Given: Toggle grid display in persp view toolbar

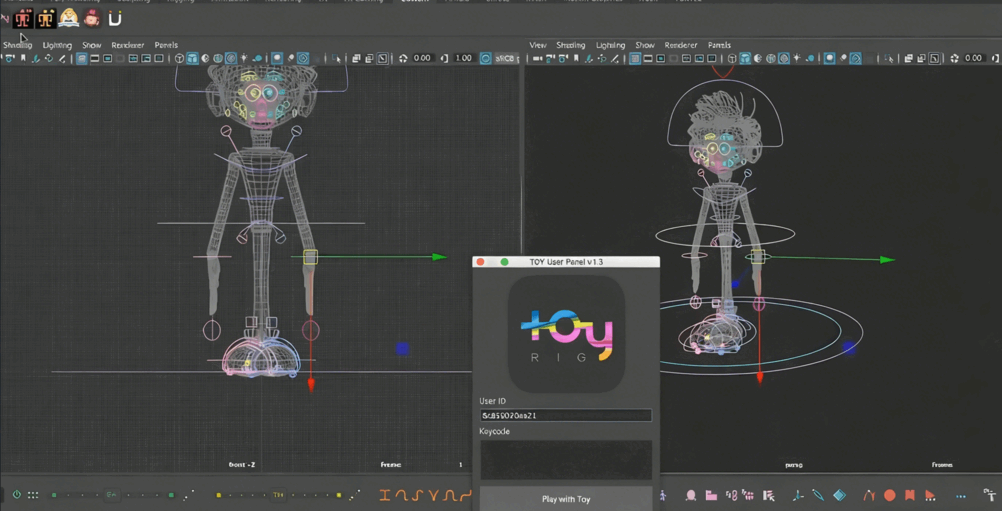Looking at the screenshot, I should click(x=635, y=58).
